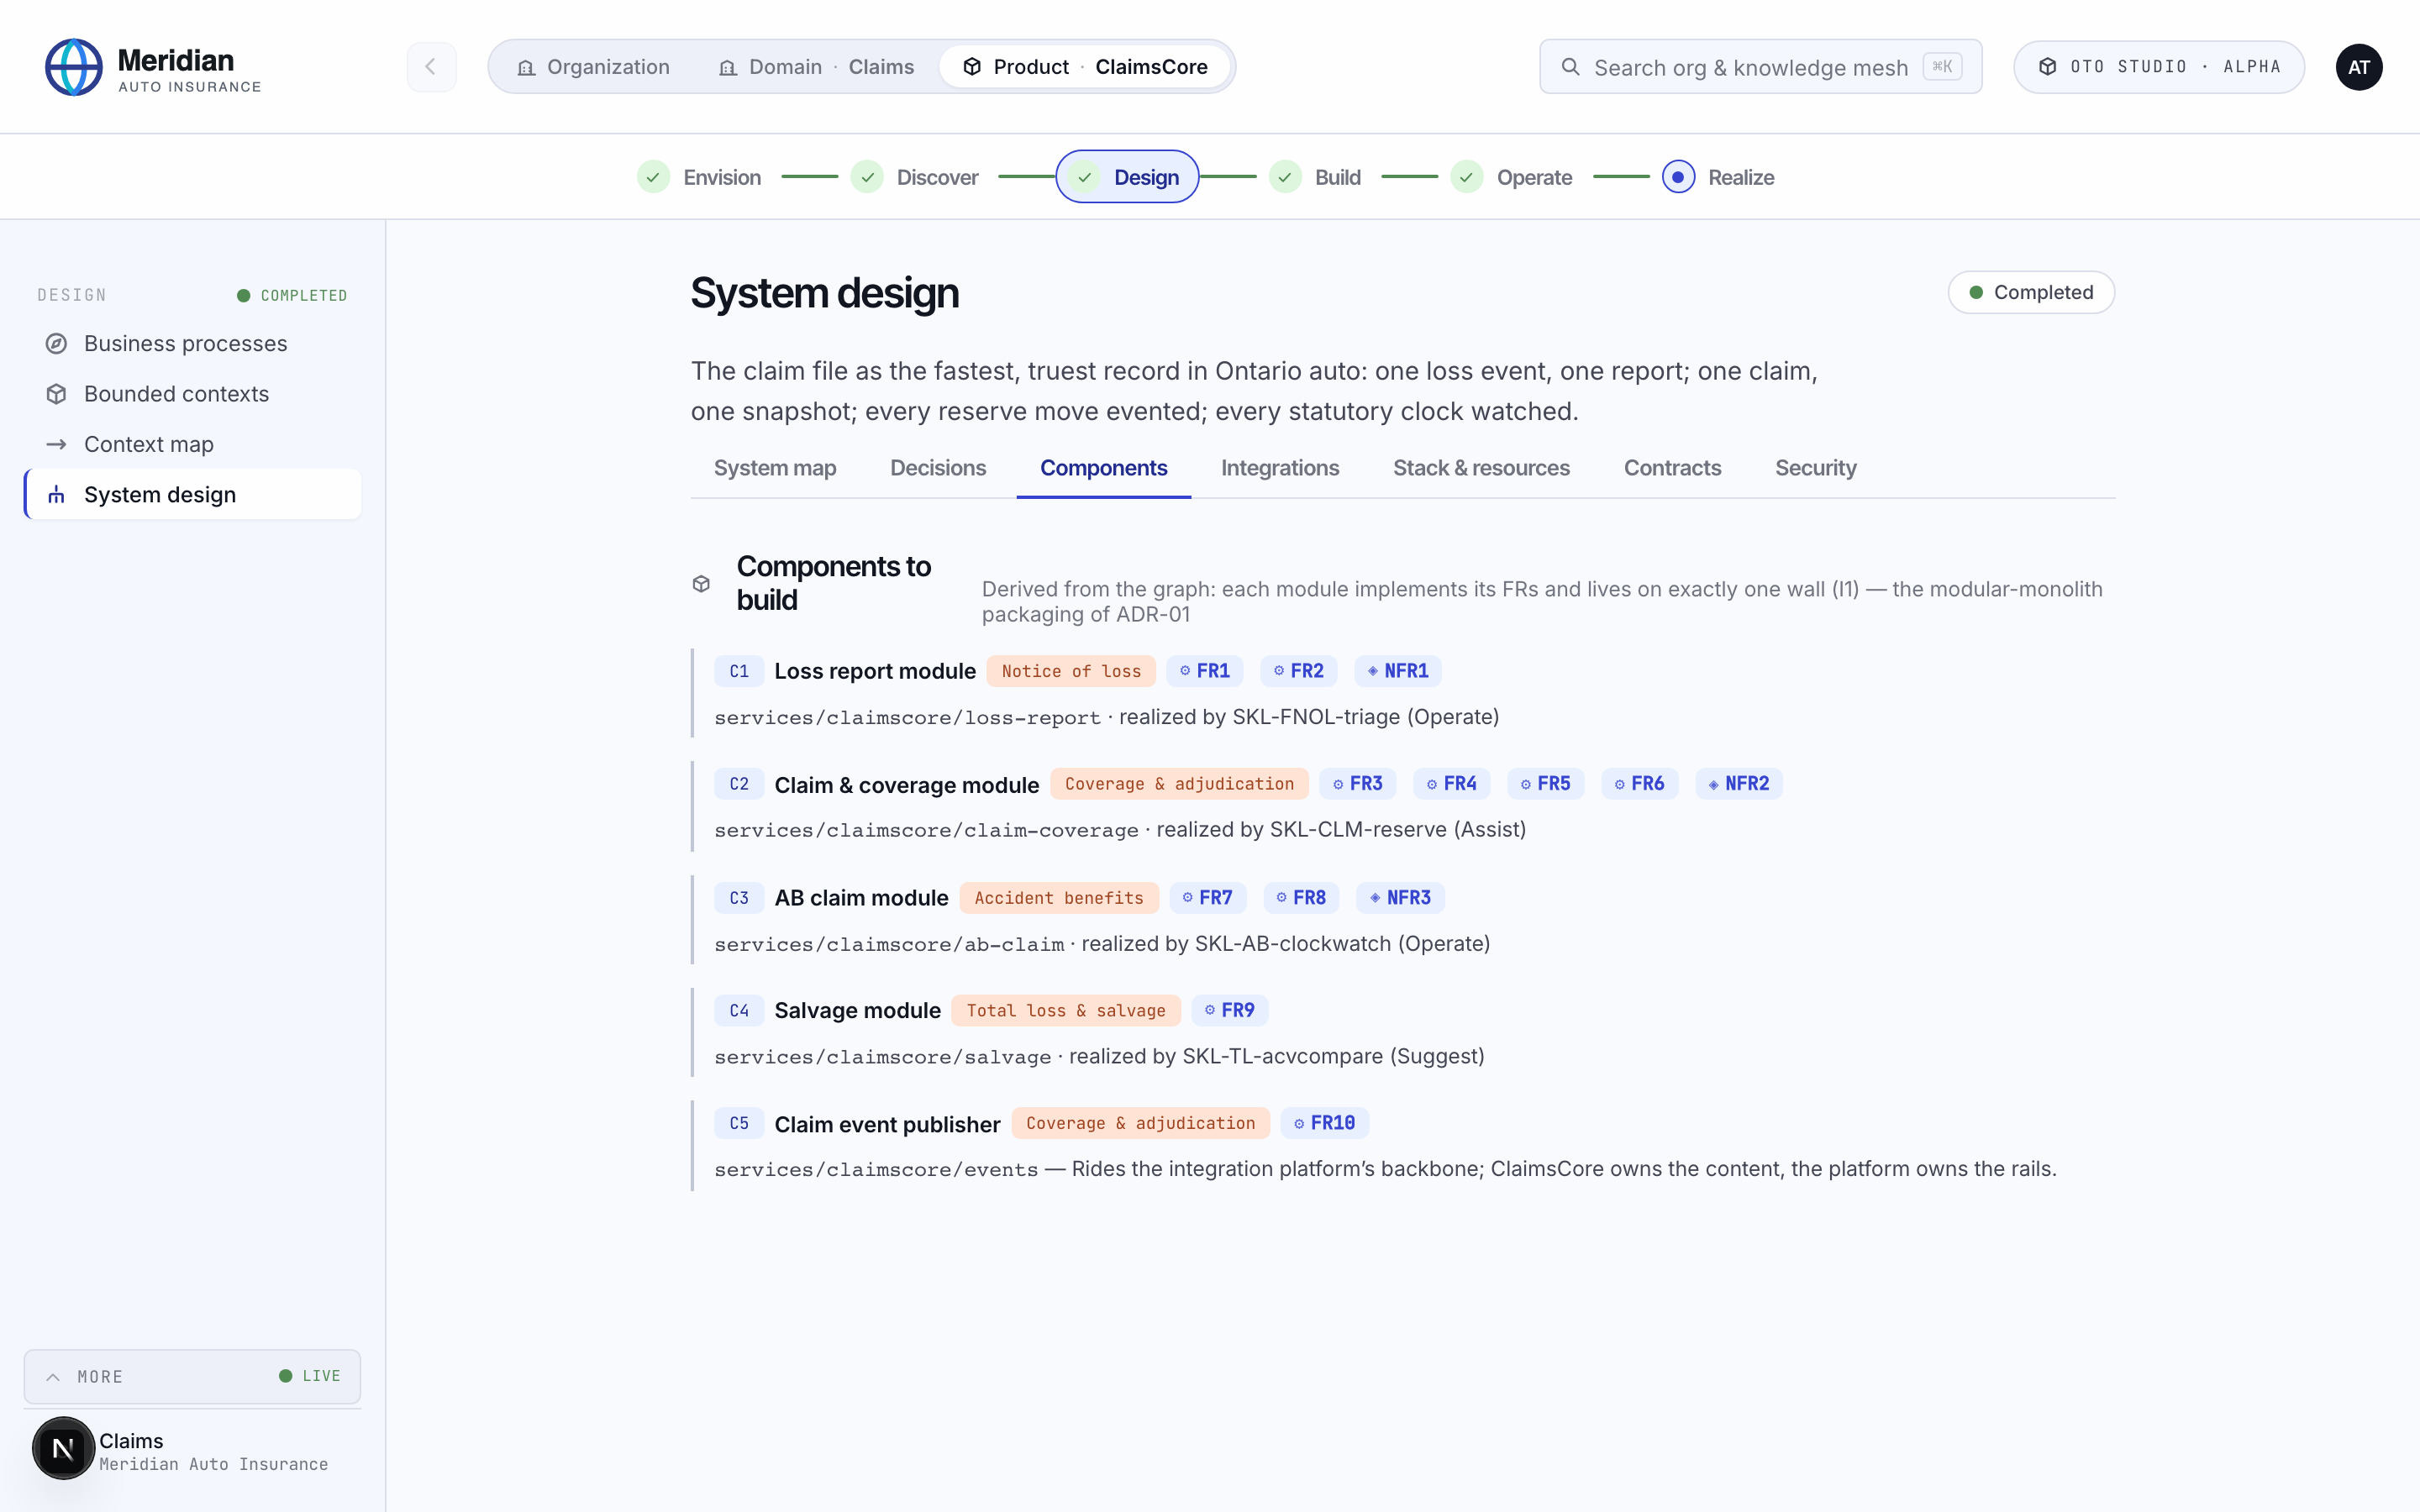Click the search magnifier icon

(1570, 67)
